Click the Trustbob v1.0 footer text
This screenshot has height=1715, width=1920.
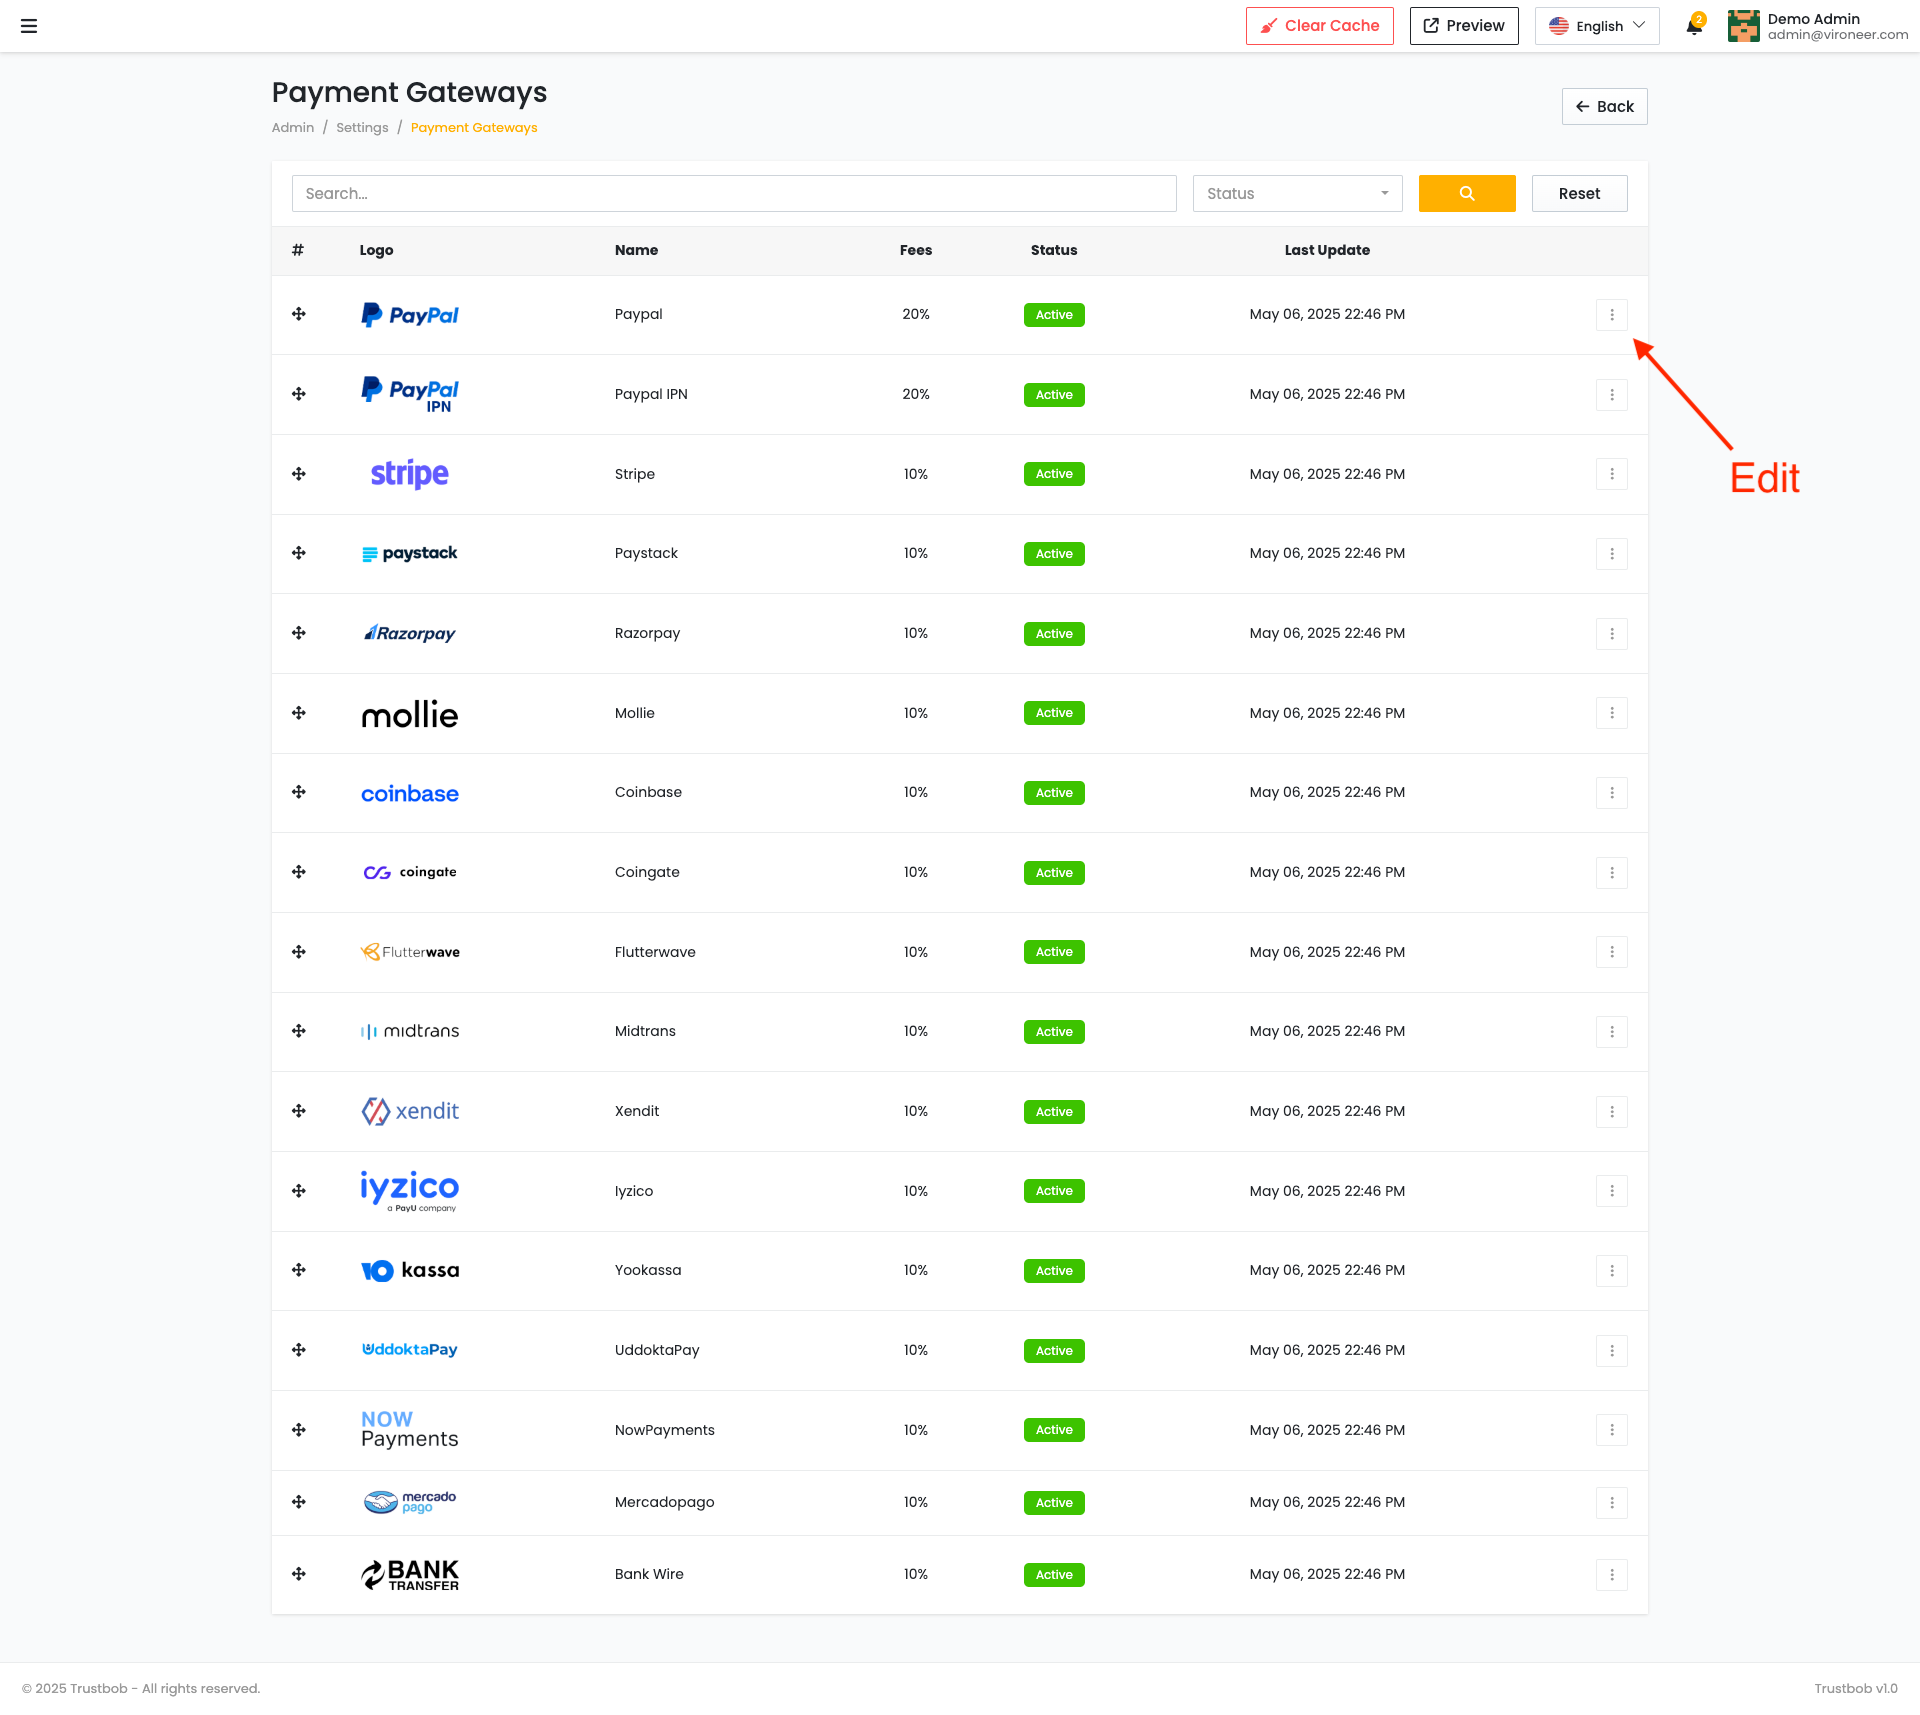coord(1856,1689)
